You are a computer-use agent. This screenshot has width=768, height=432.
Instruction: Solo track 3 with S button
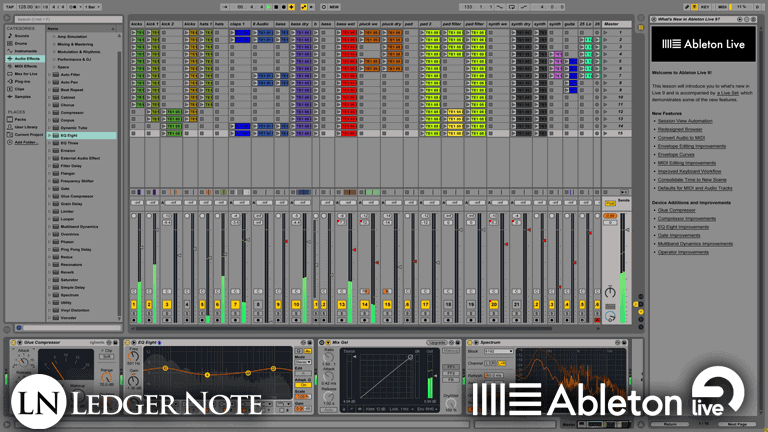[167, 313]
